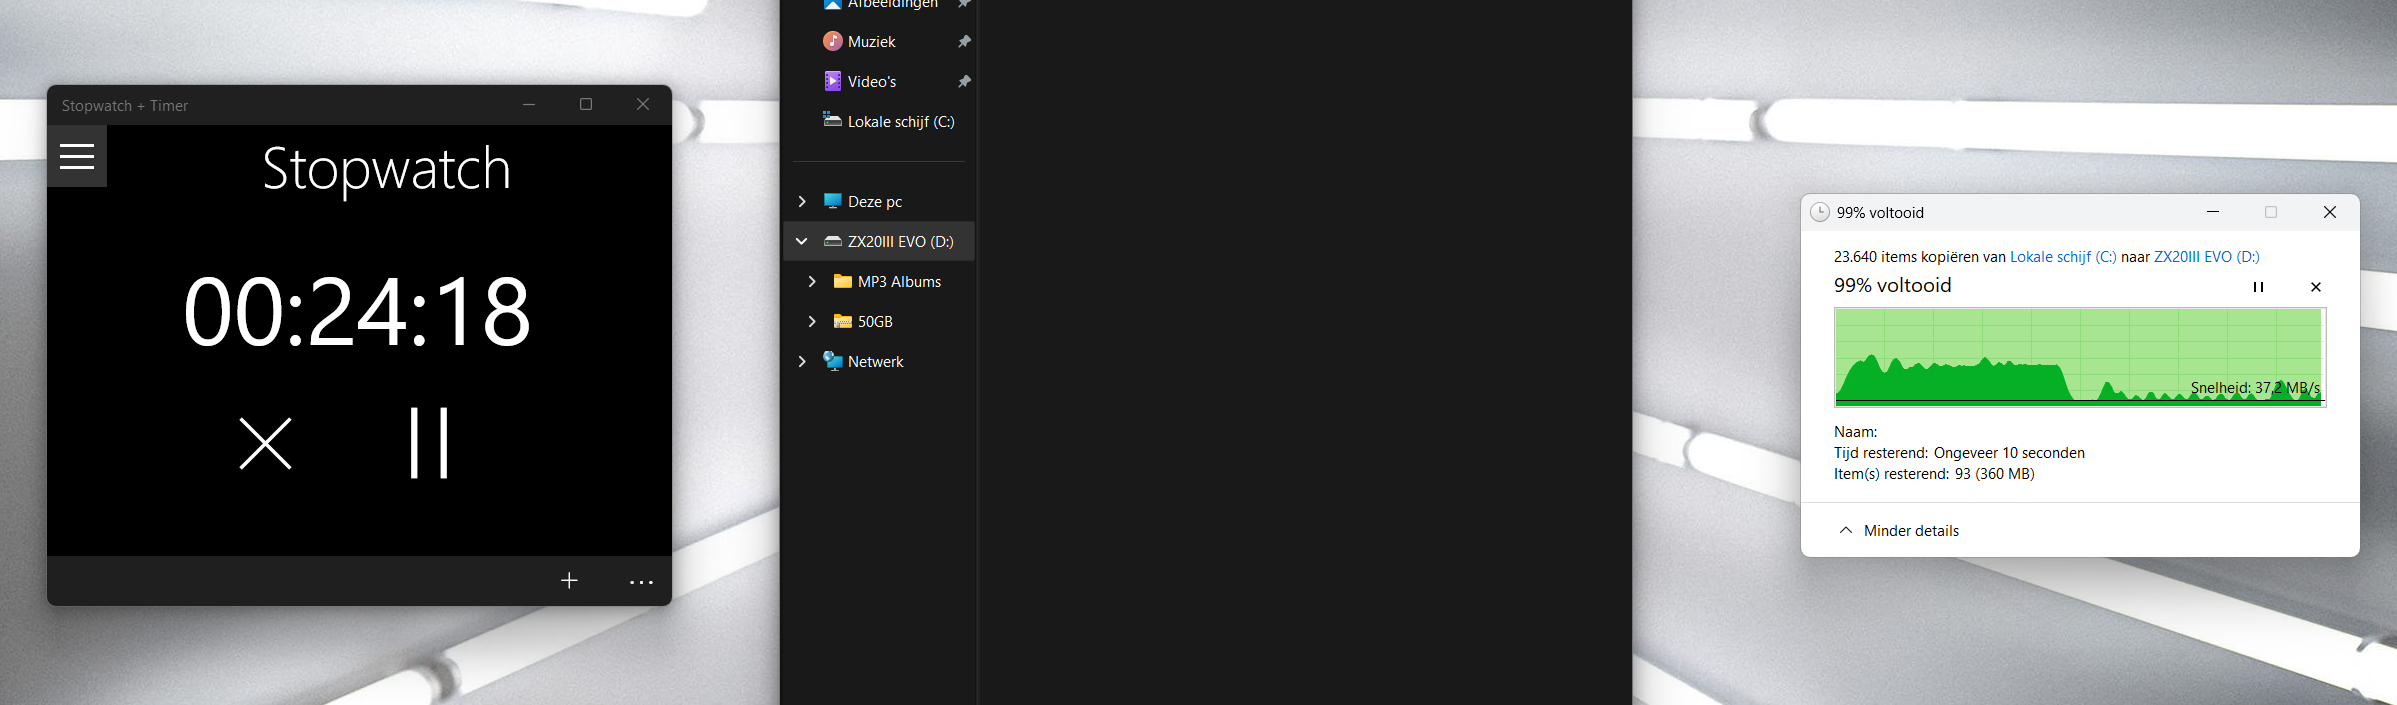Pause the running stopwatch

click(x=429, y=443)
